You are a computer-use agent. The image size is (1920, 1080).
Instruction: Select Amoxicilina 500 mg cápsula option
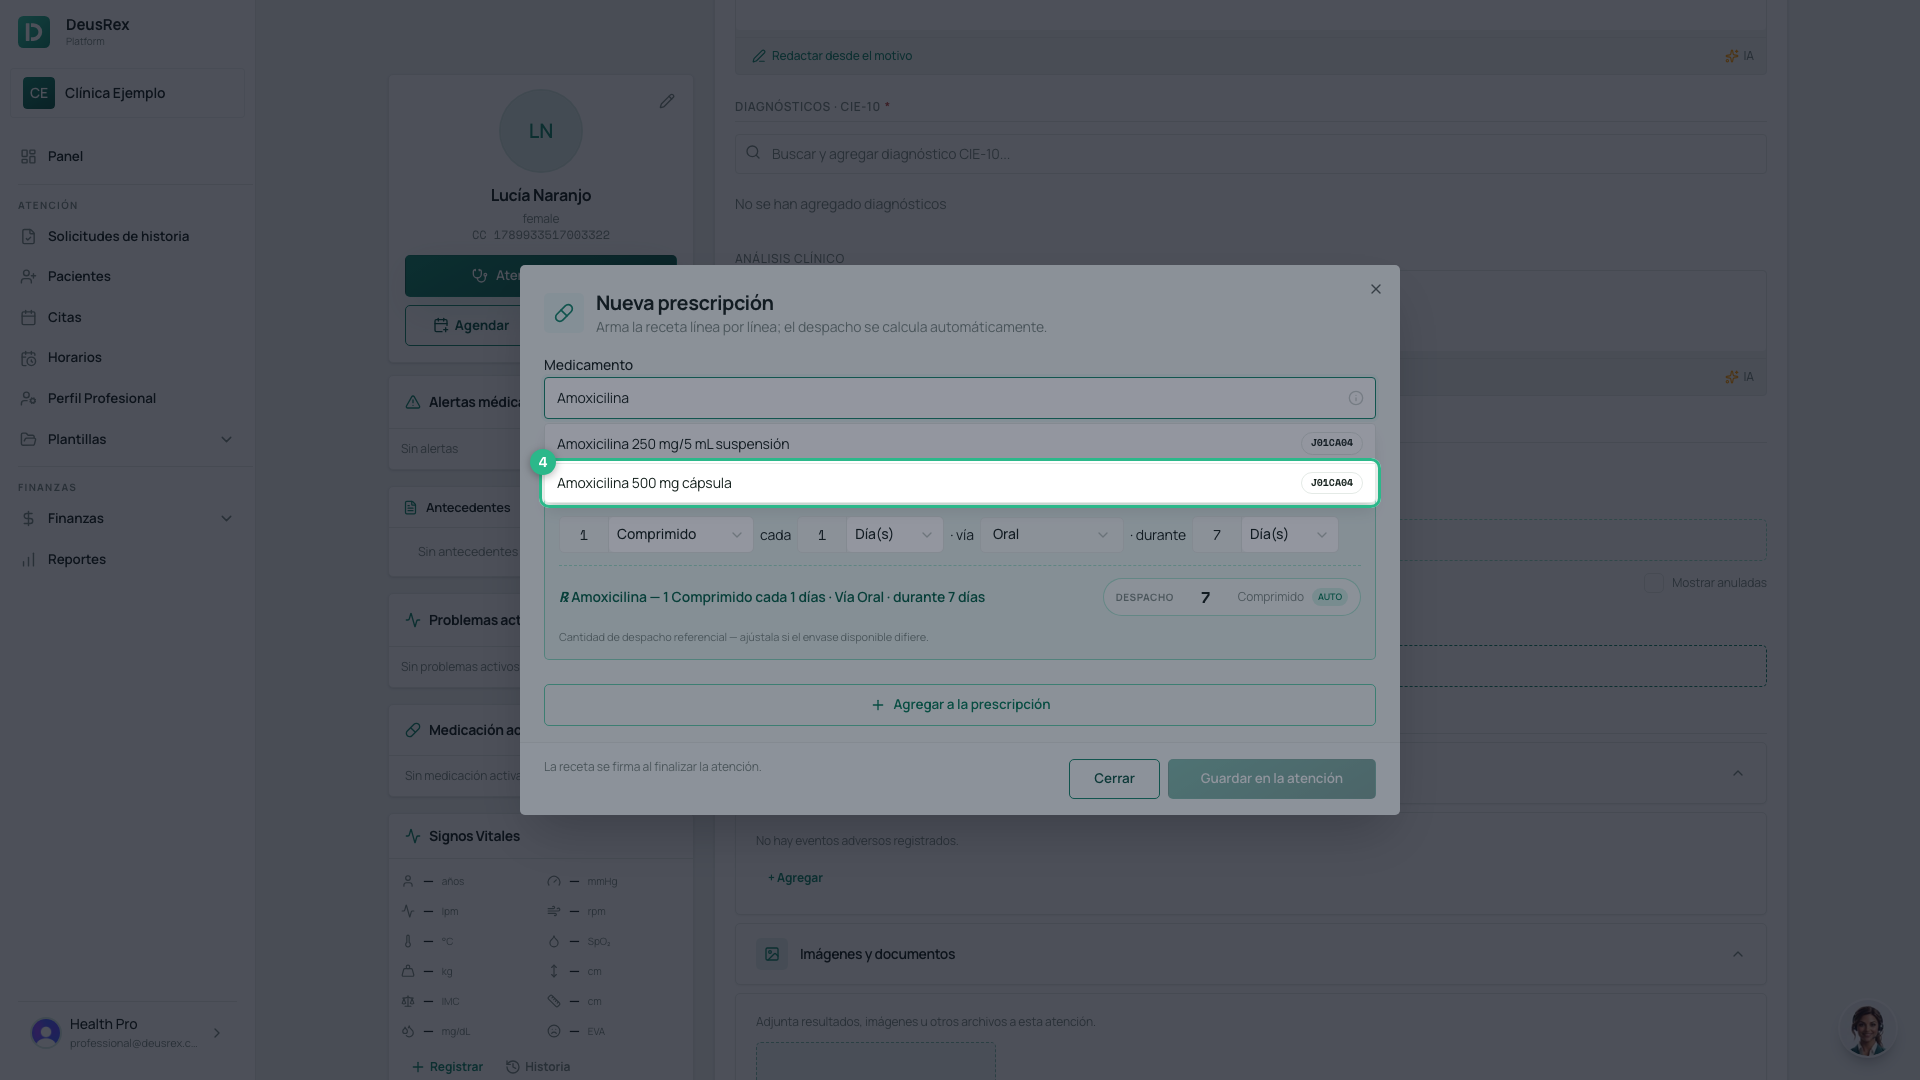[x=960, y=483]
